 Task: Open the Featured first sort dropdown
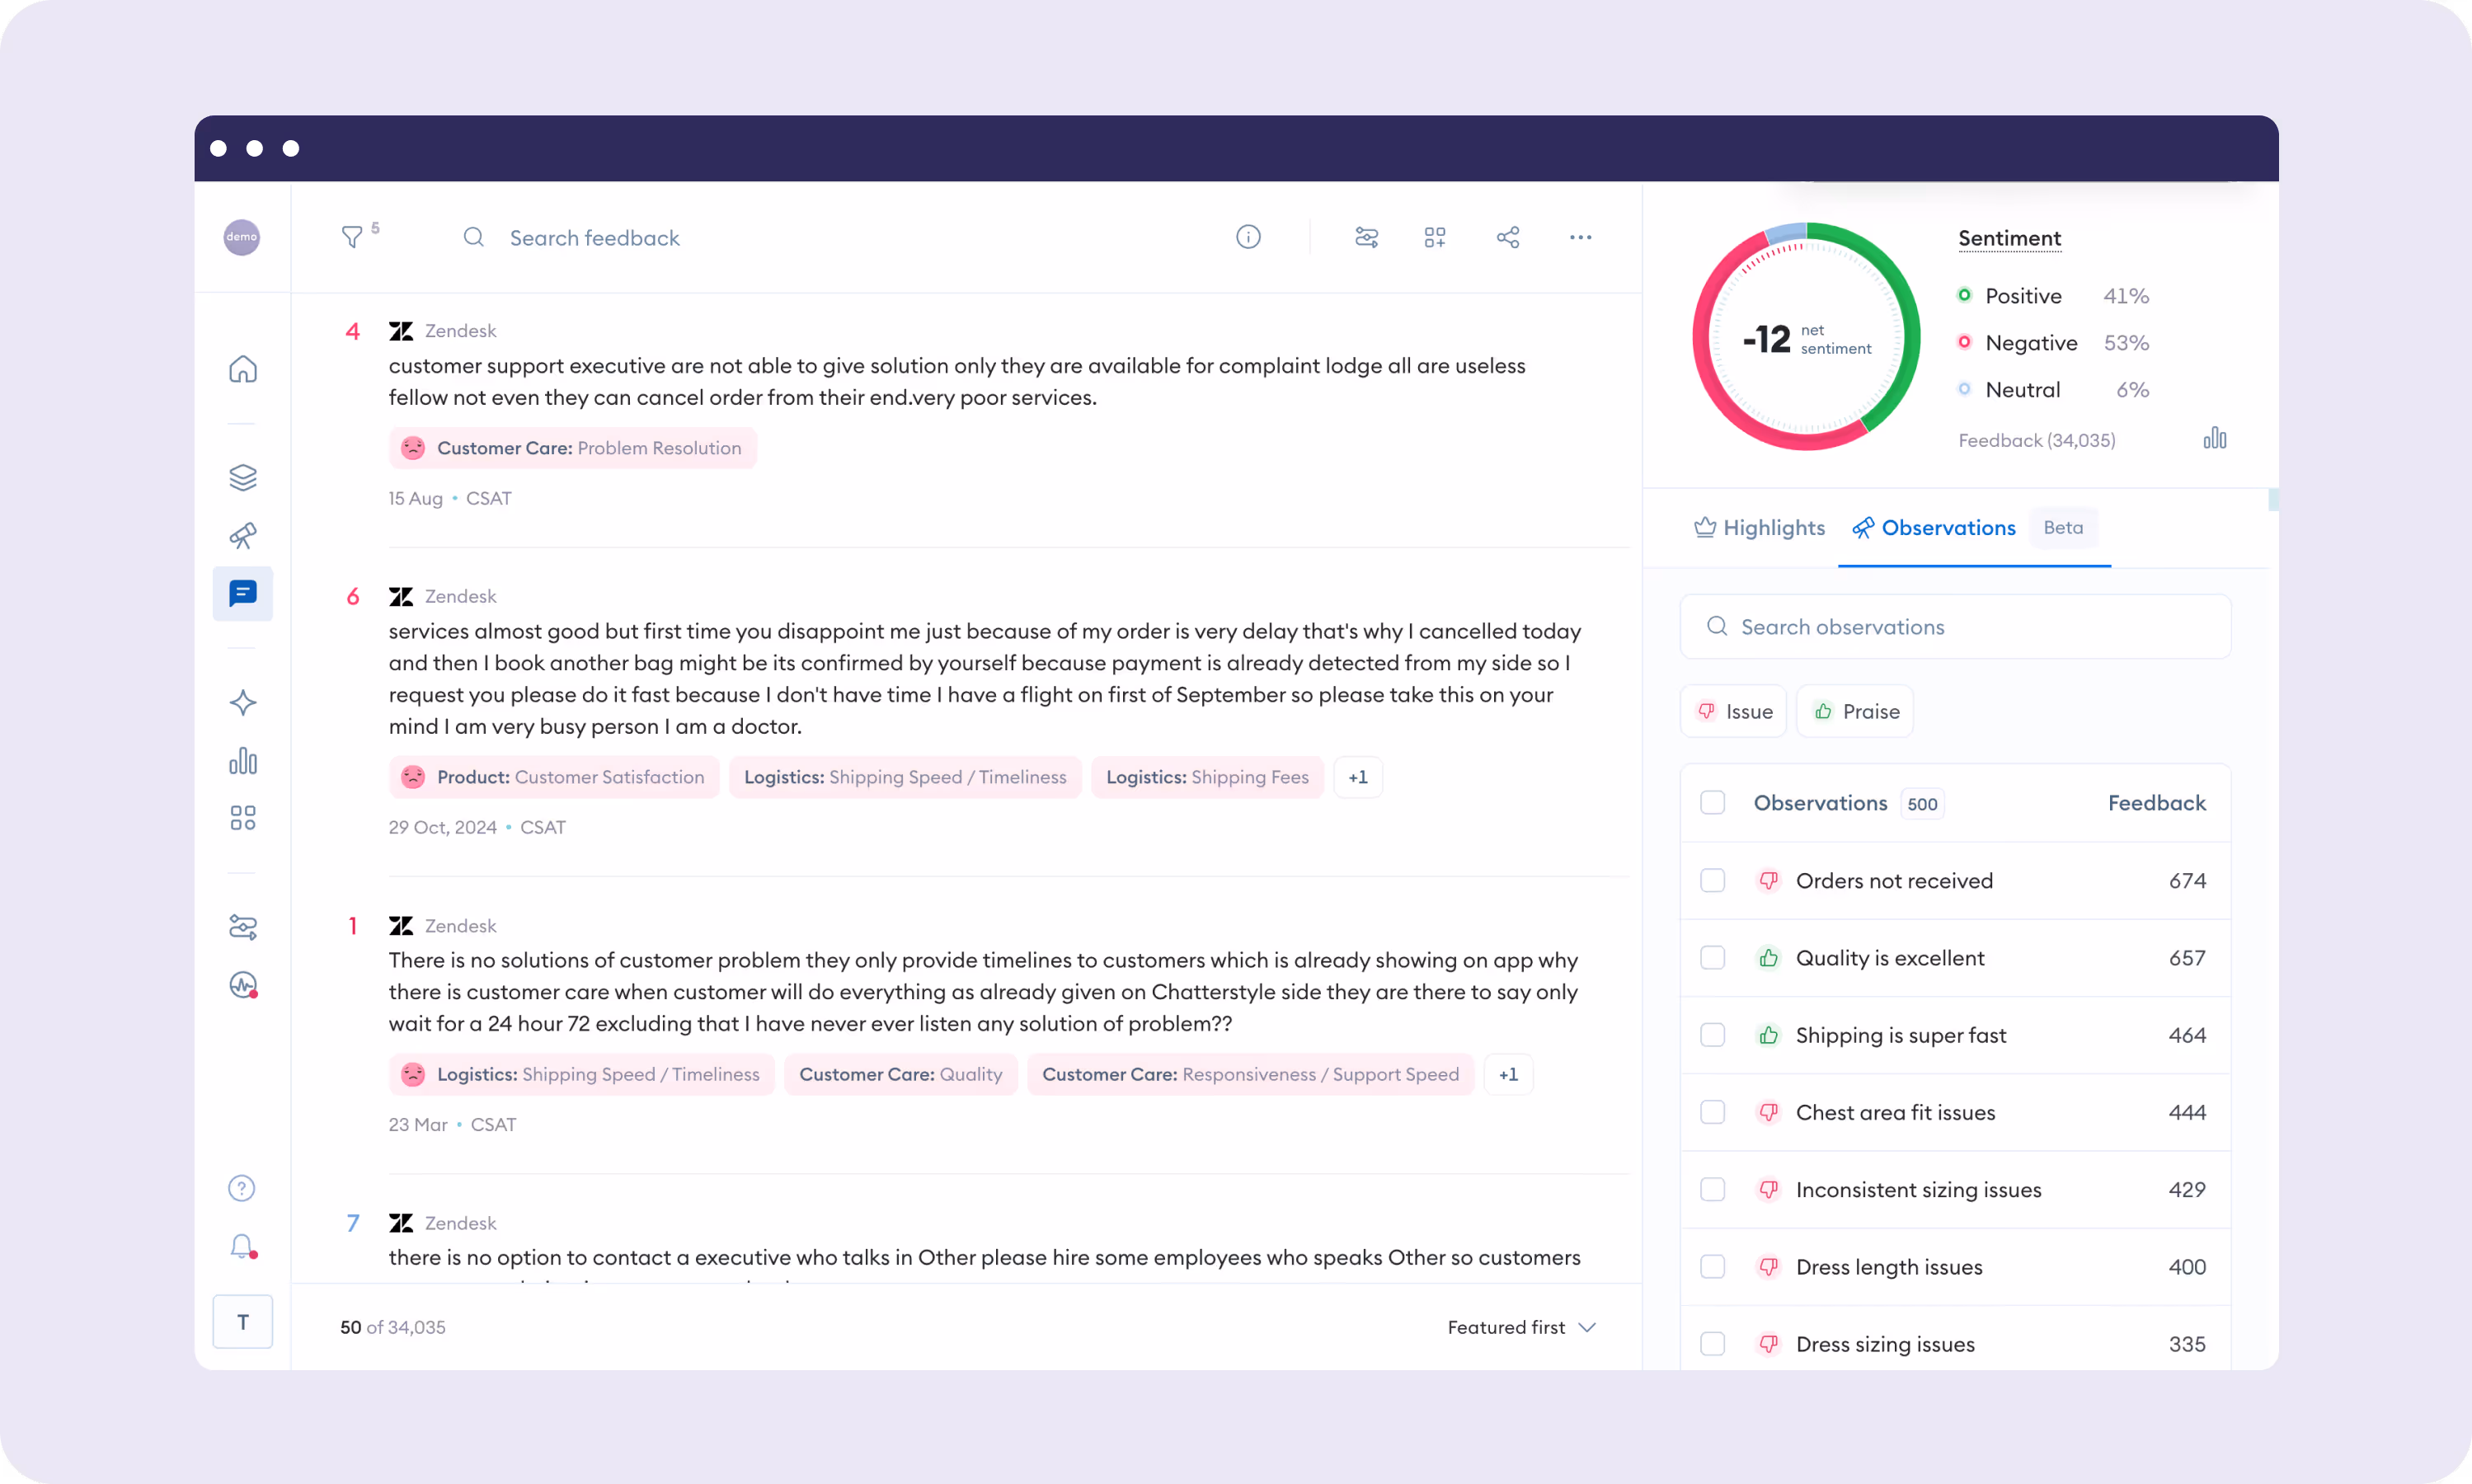tap(1521, 1327)
